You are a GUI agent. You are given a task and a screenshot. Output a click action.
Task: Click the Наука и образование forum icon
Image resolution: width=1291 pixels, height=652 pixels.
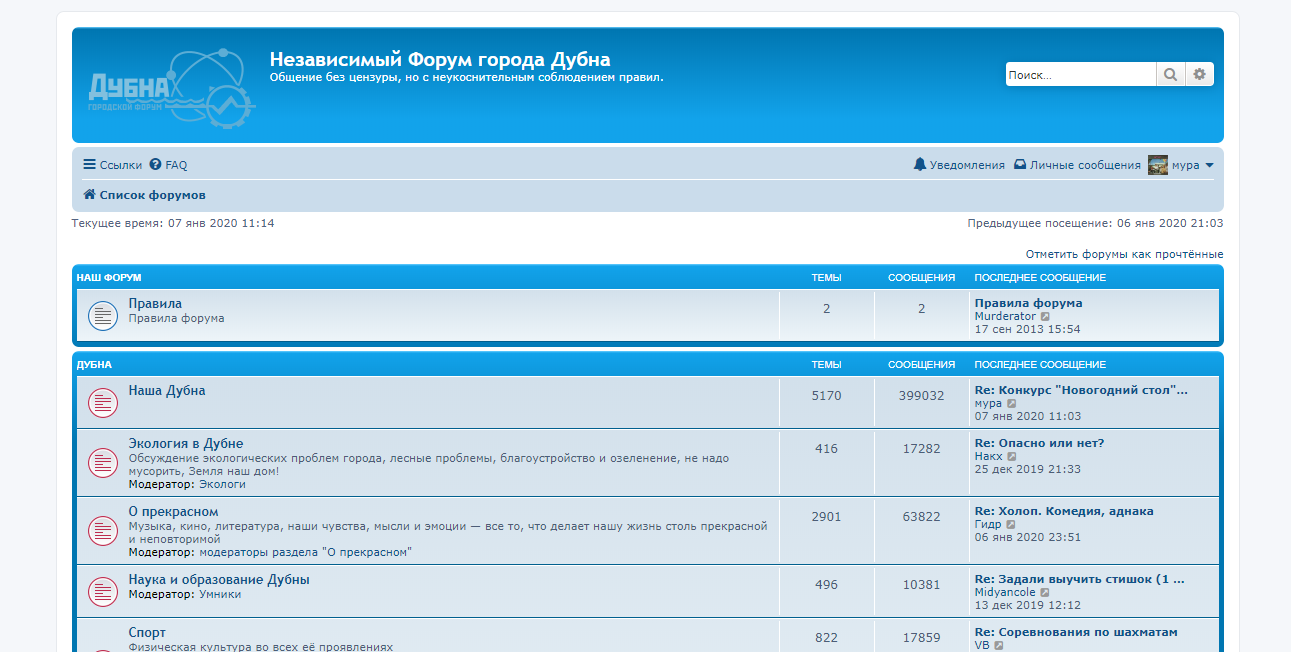tap(103, 592)
